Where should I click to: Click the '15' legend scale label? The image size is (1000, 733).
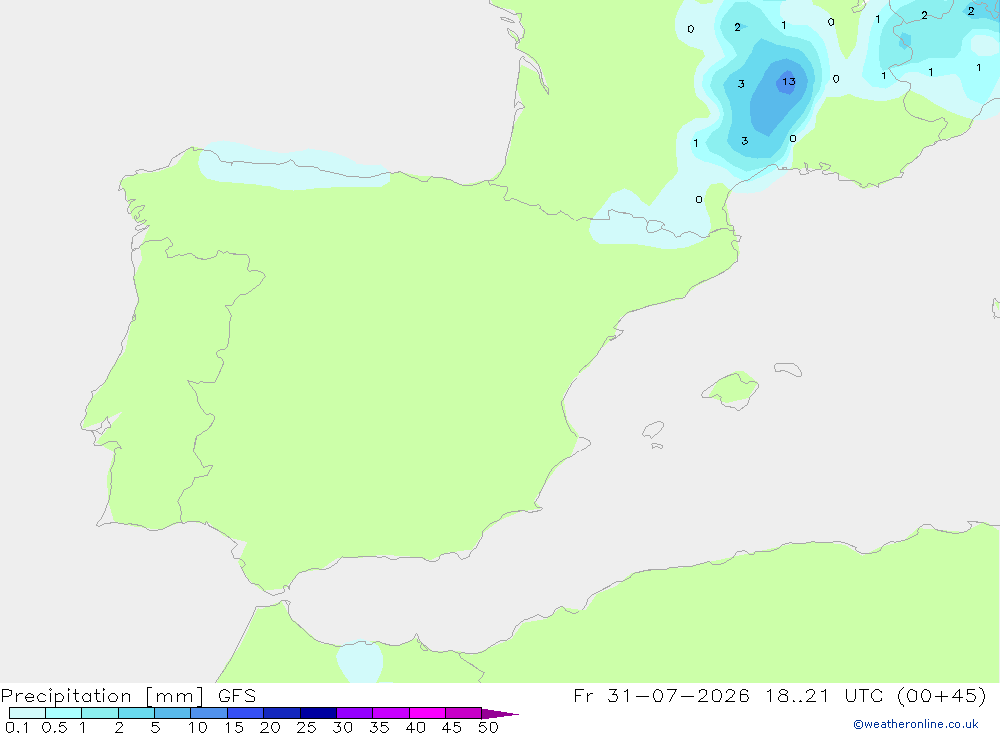234,727
